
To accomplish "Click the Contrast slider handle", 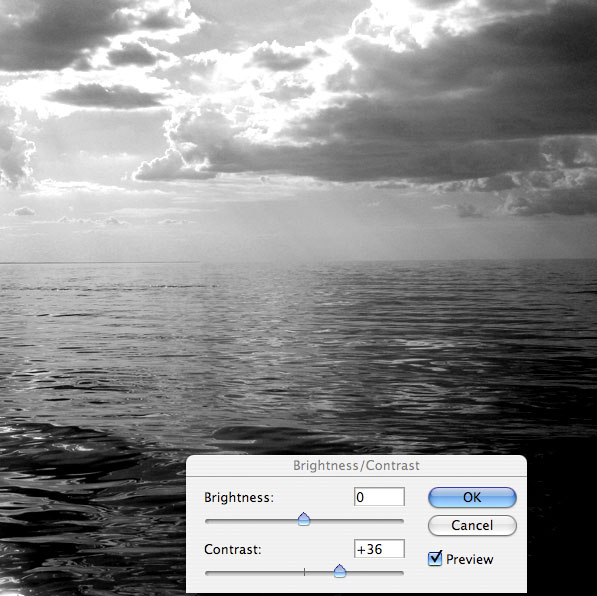I will point(340,571).
